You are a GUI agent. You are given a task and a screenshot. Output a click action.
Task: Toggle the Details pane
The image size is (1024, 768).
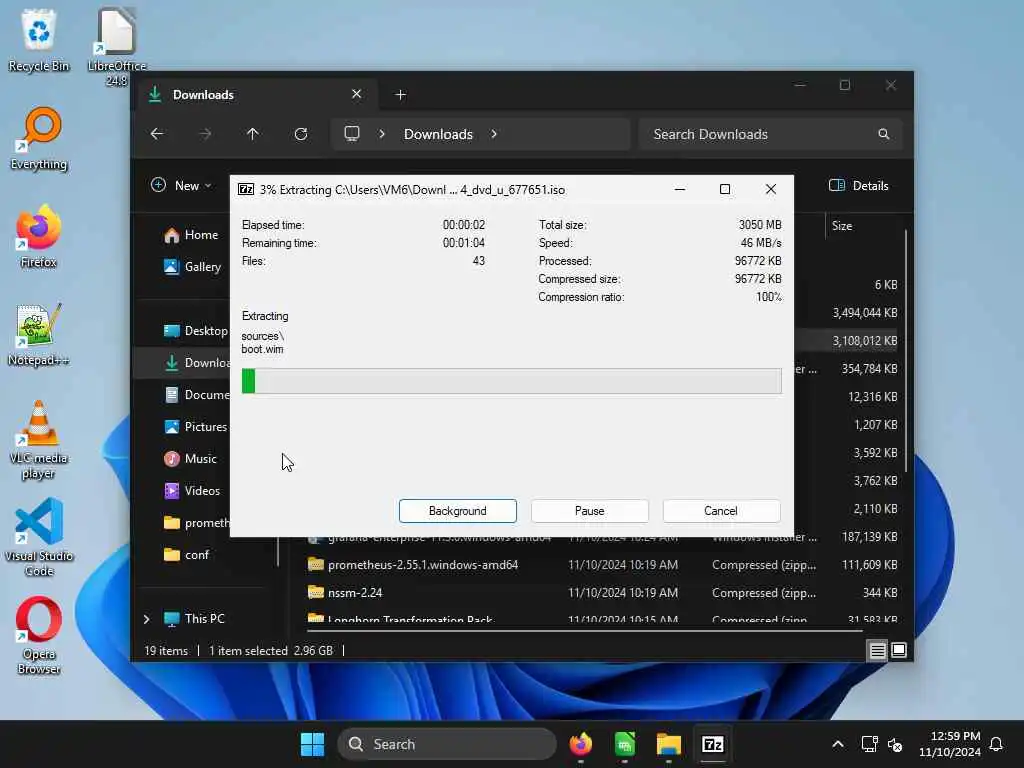858,185
